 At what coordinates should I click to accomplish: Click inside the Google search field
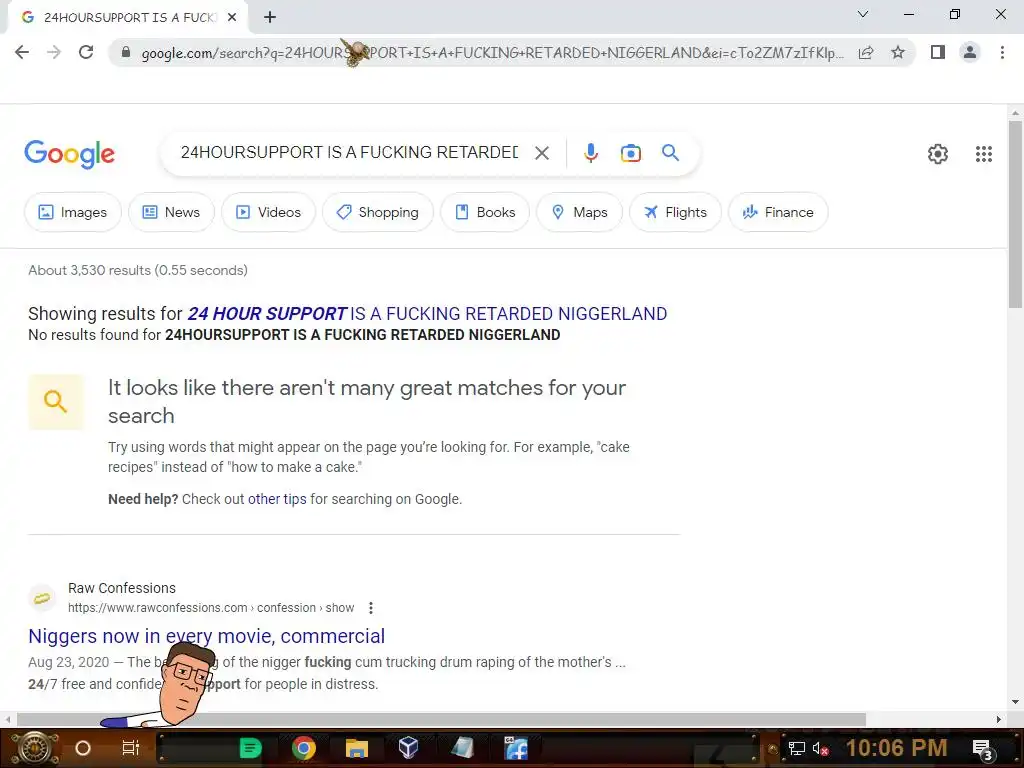pos(349,153)
